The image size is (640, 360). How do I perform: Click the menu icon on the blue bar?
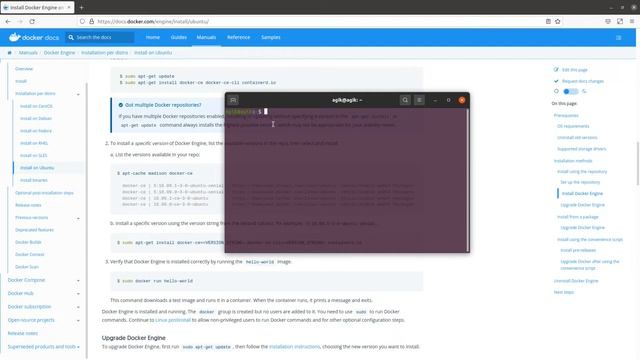618,38
